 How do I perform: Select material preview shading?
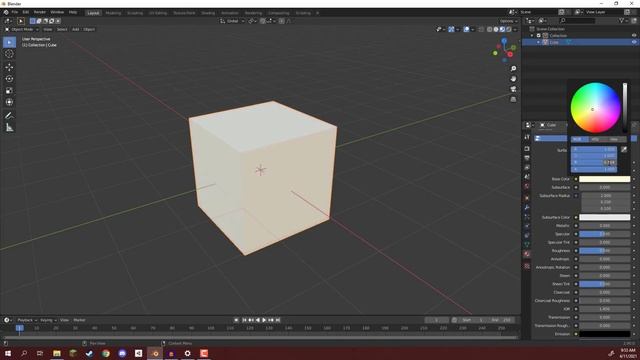coord(502,29)
